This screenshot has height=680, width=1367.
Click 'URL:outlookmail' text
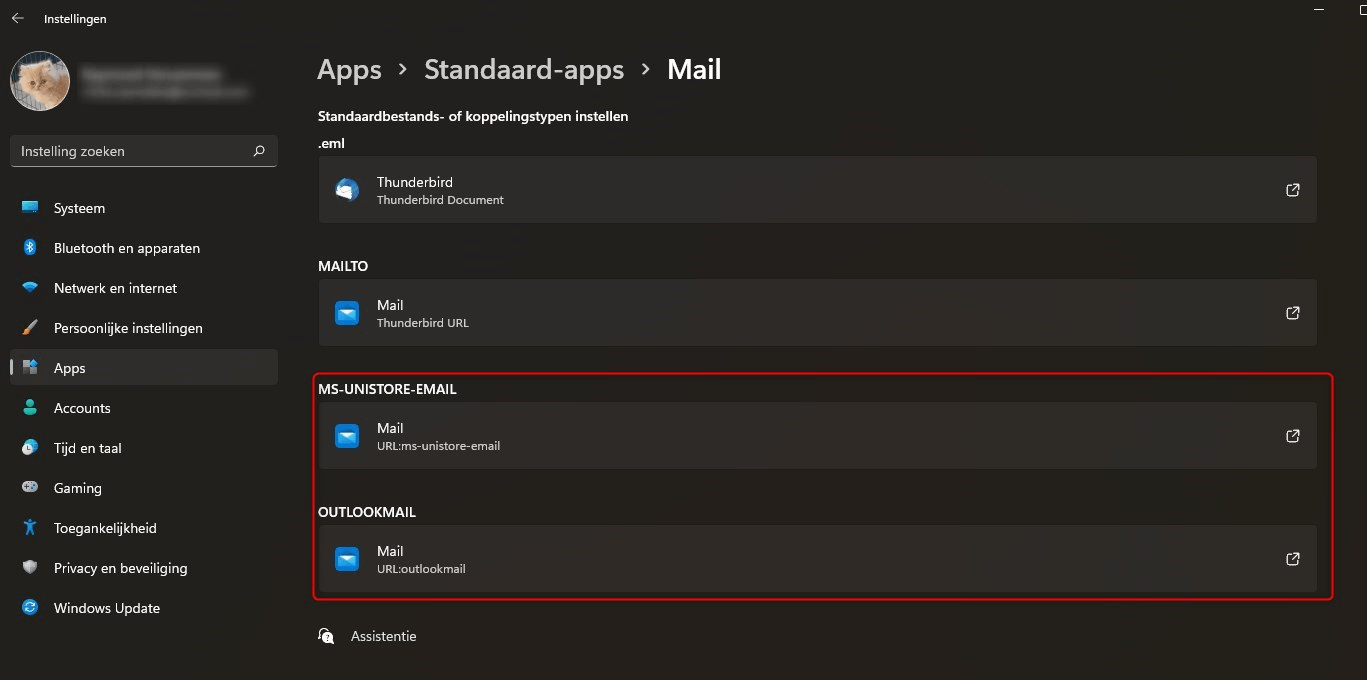click(421, 569)
